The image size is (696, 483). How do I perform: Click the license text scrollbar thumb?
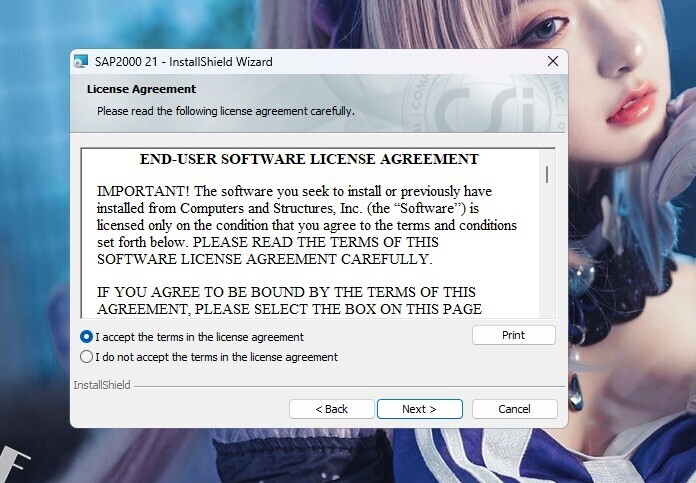click(547, 174)
